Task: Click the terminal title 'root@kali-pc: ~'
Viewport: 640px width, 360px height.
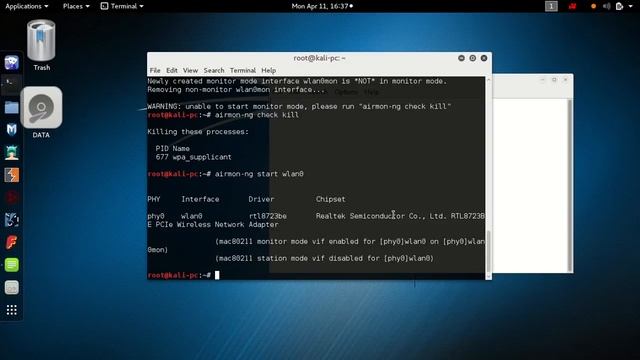Action: tap(319, 58)
